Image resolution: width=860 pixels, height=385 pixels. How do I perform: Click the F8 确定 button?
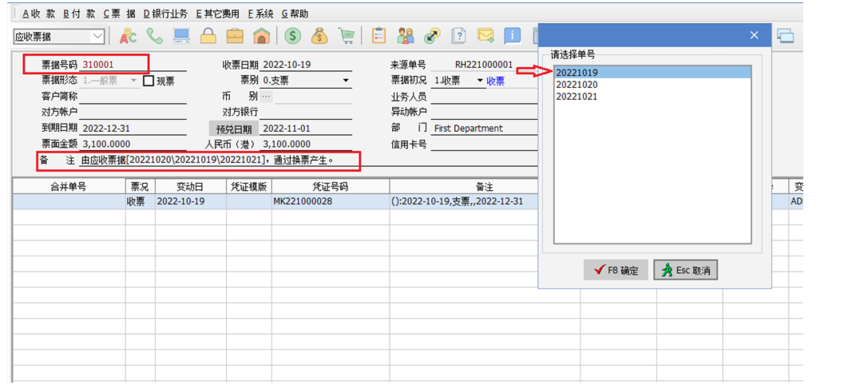(x=616, y=270)
